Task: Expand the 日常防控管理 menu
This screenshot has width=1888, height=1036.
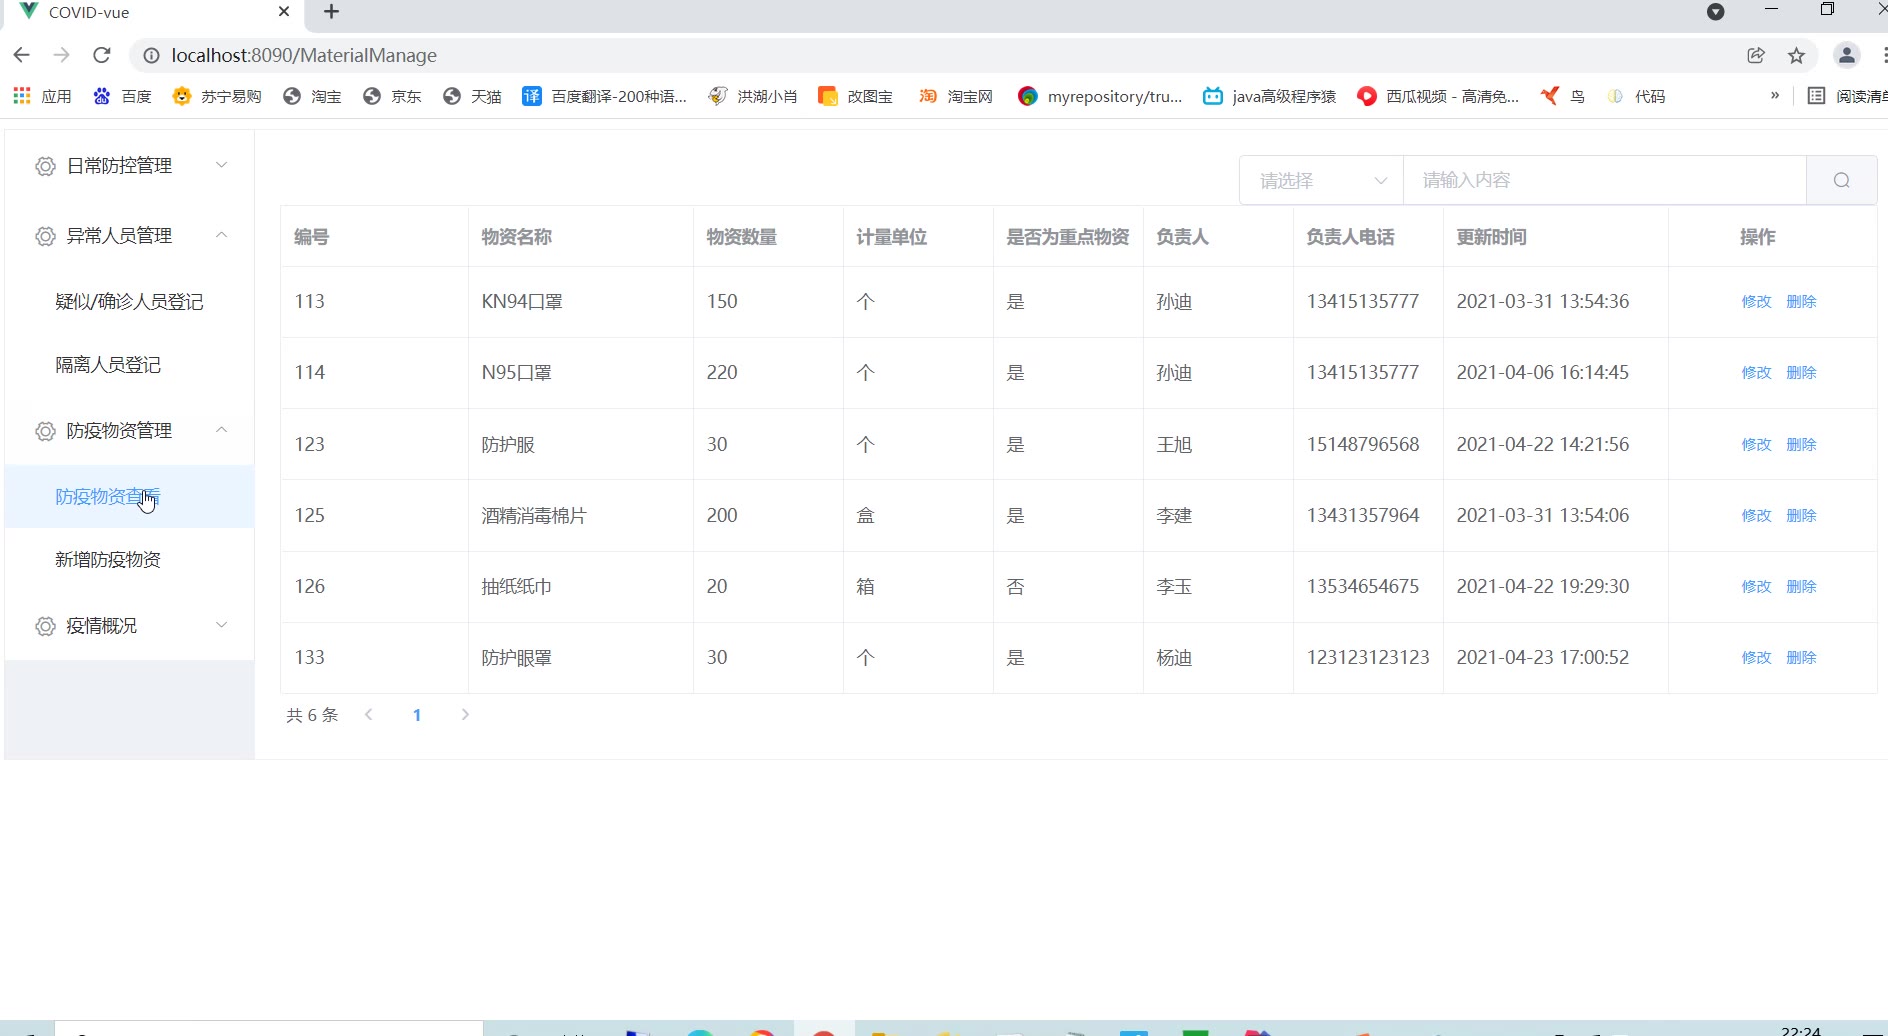Action: (130, 166)
